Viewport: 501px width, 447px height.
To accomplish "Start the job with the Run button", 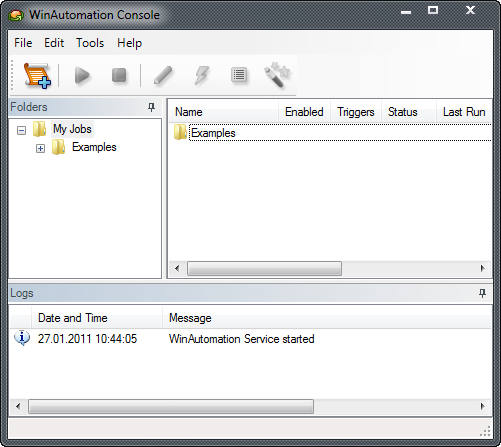I will point(82,75).
